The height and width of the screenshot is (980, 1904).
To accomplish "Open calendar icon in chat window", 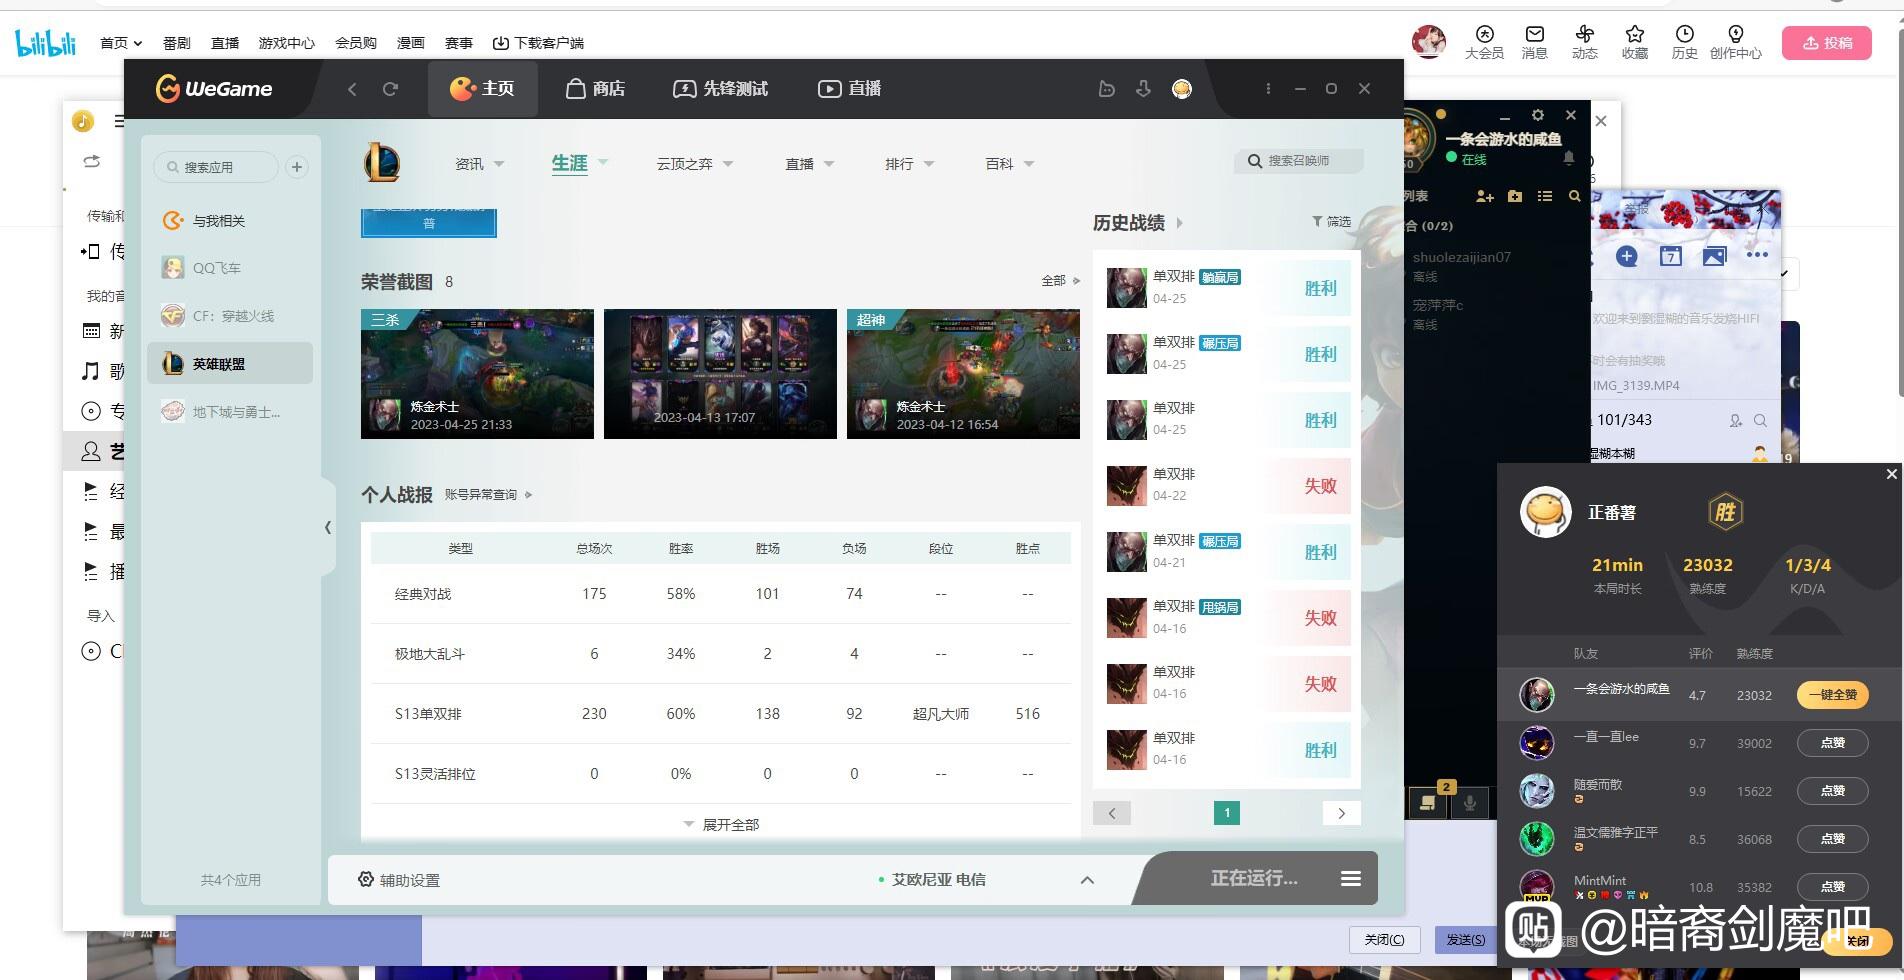I will click(x=1671, y=256).
